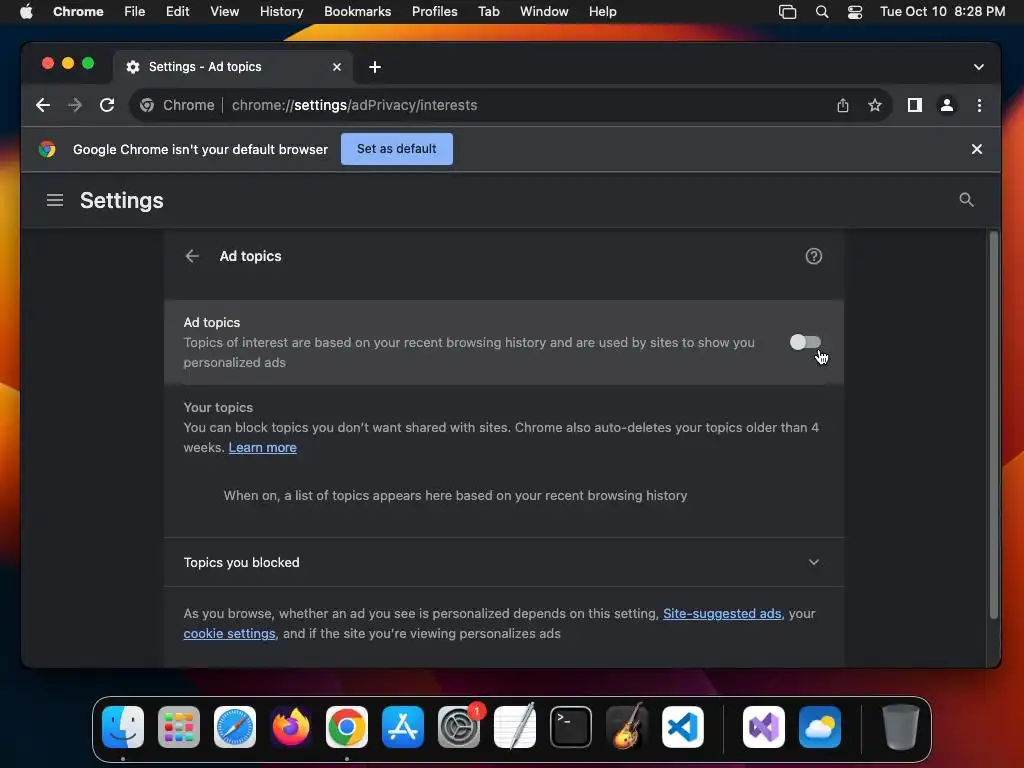Image resolution: width=1024 pixels, height=768 pixels.
Task: Open Visual Studio Code from the Dock
Action: [x=683, y=727]
